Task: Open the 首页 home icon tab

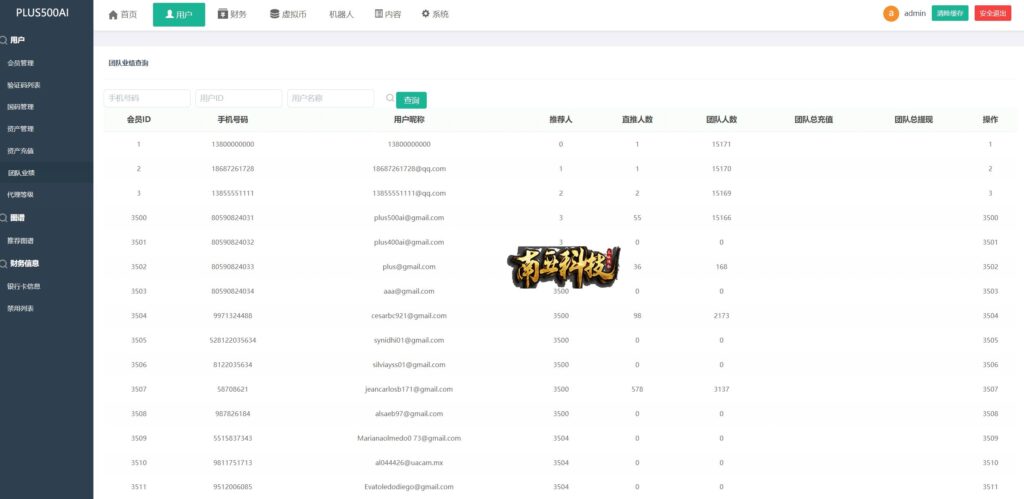Action: (123, 14)
